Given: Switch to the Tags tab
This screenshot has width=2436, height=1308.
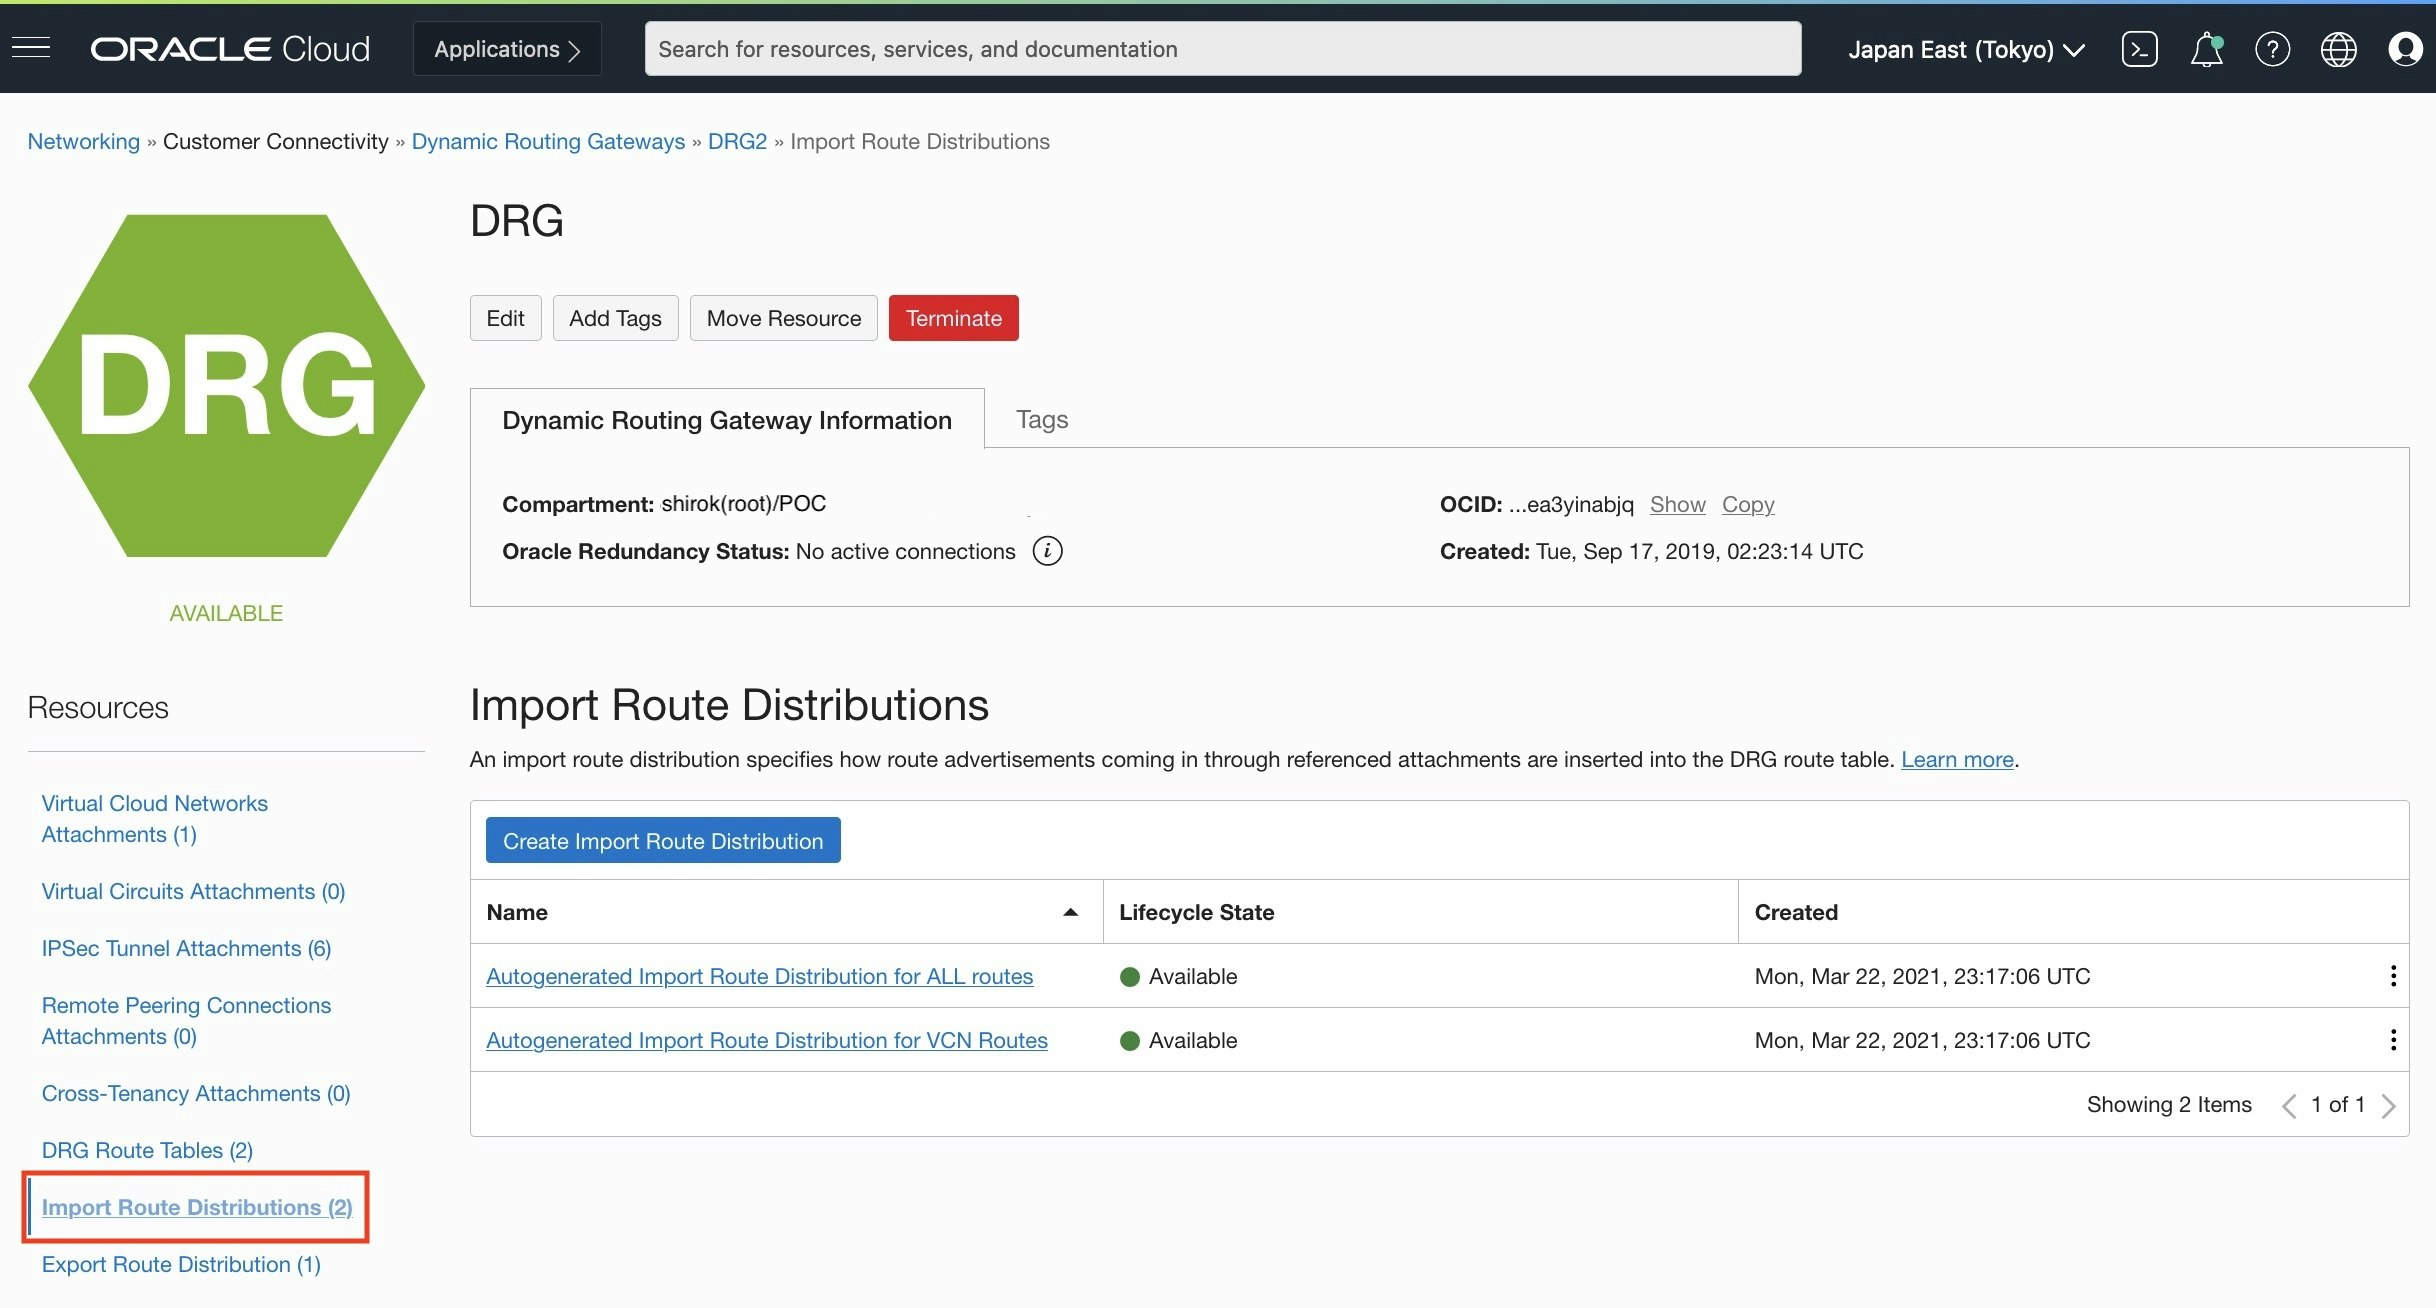Looking at the screenshot, I should click(x=1041, y=419).
